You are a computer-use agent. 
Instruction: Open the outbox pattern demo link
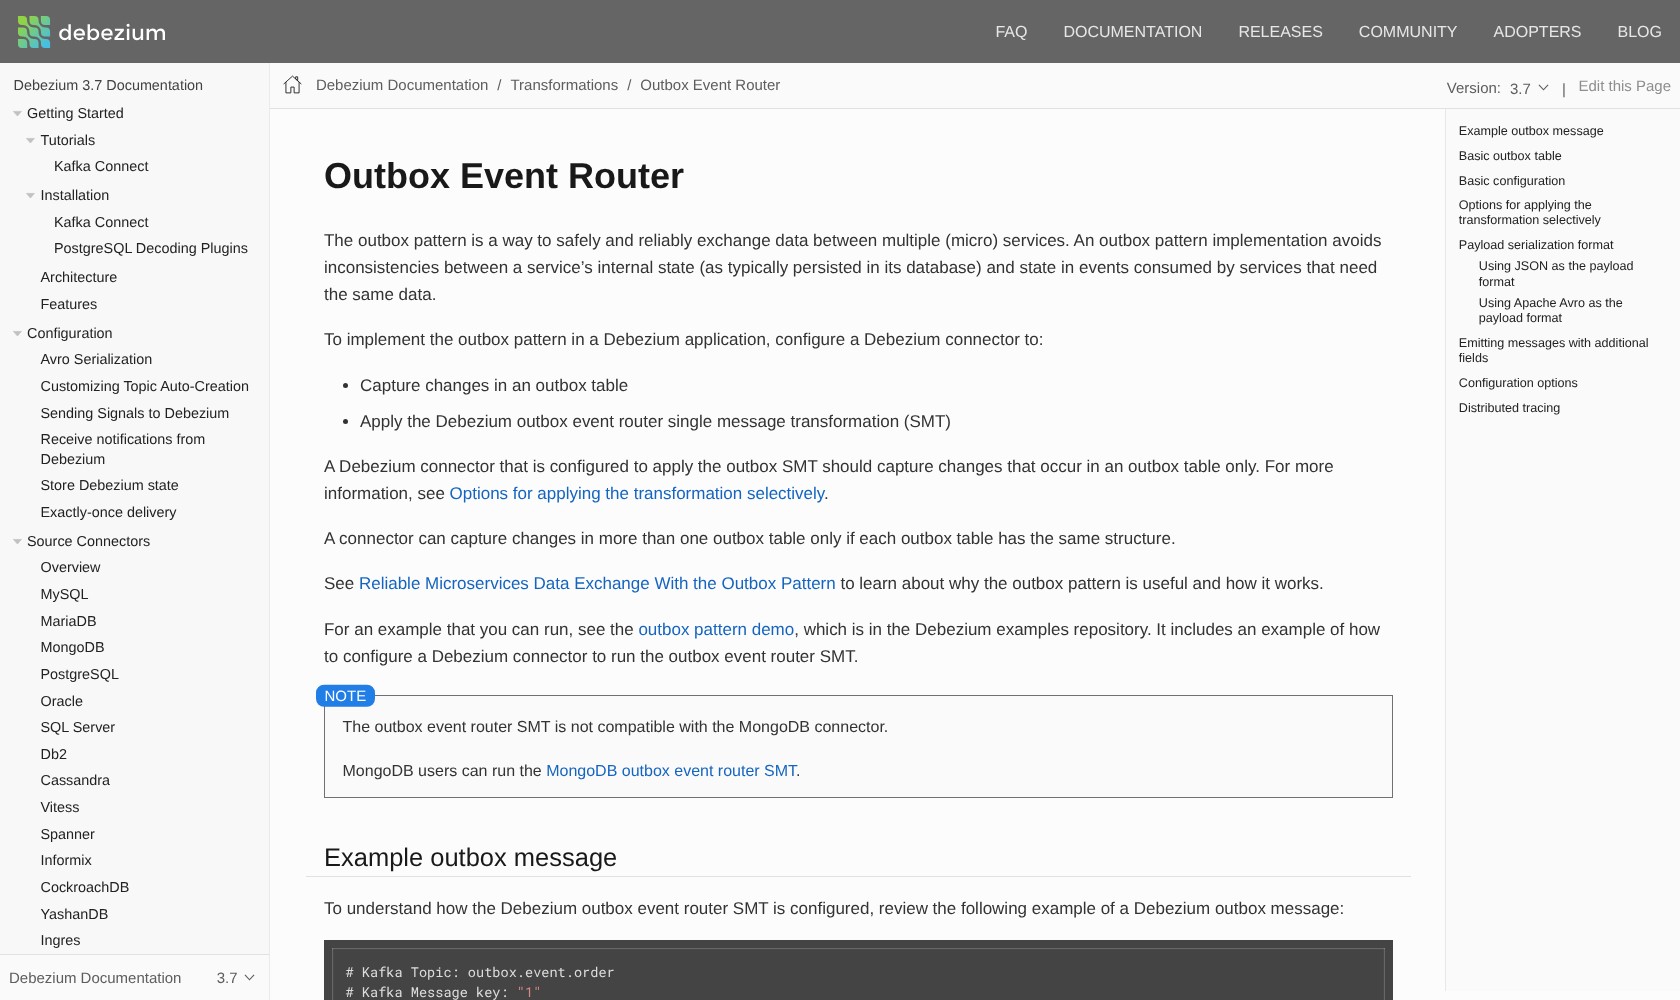tap(716, 629)
